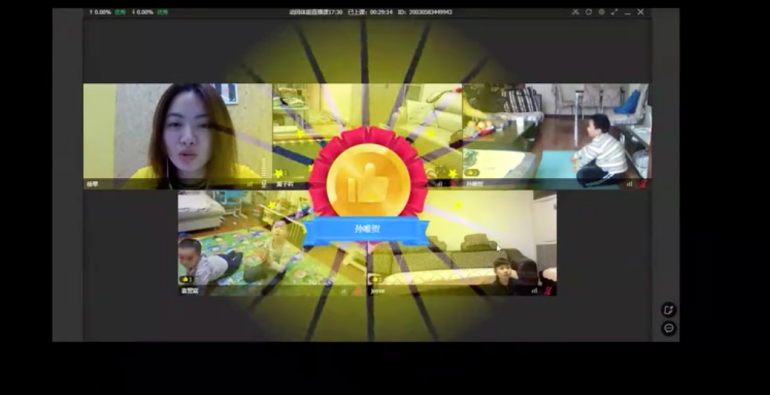Open the chat bubble icon at bottom right
The width and height of the screenshot is (770, 395).
pos(668,328)
